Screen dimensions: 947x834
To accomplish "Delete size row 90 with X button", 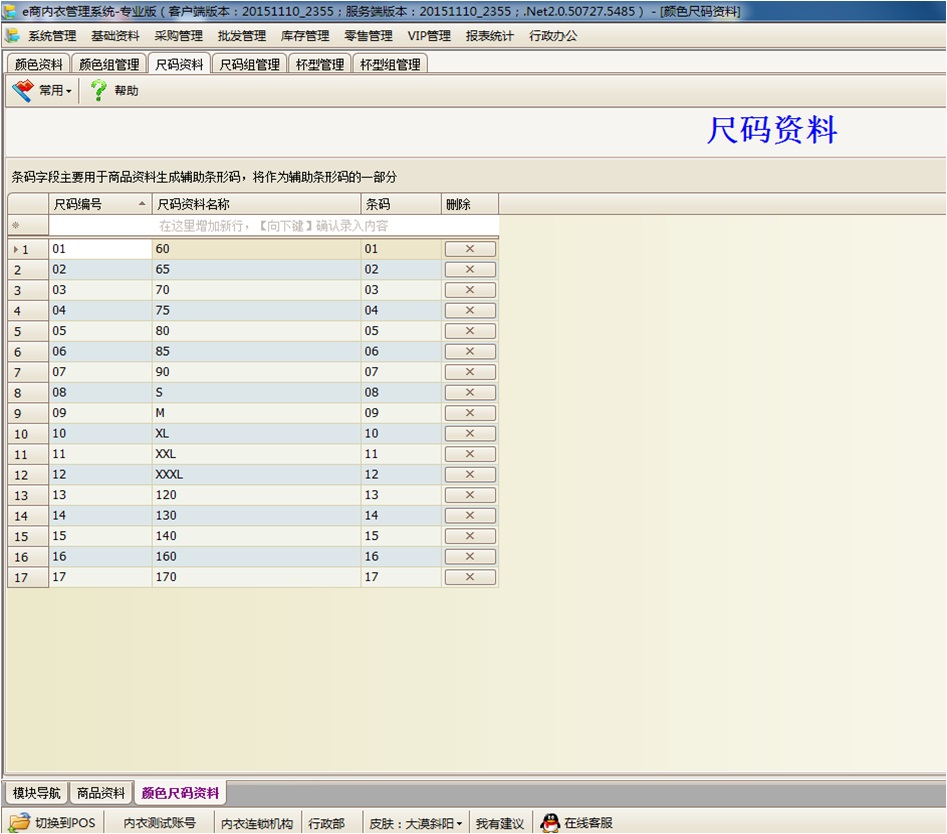I will (x=470, y=372).
